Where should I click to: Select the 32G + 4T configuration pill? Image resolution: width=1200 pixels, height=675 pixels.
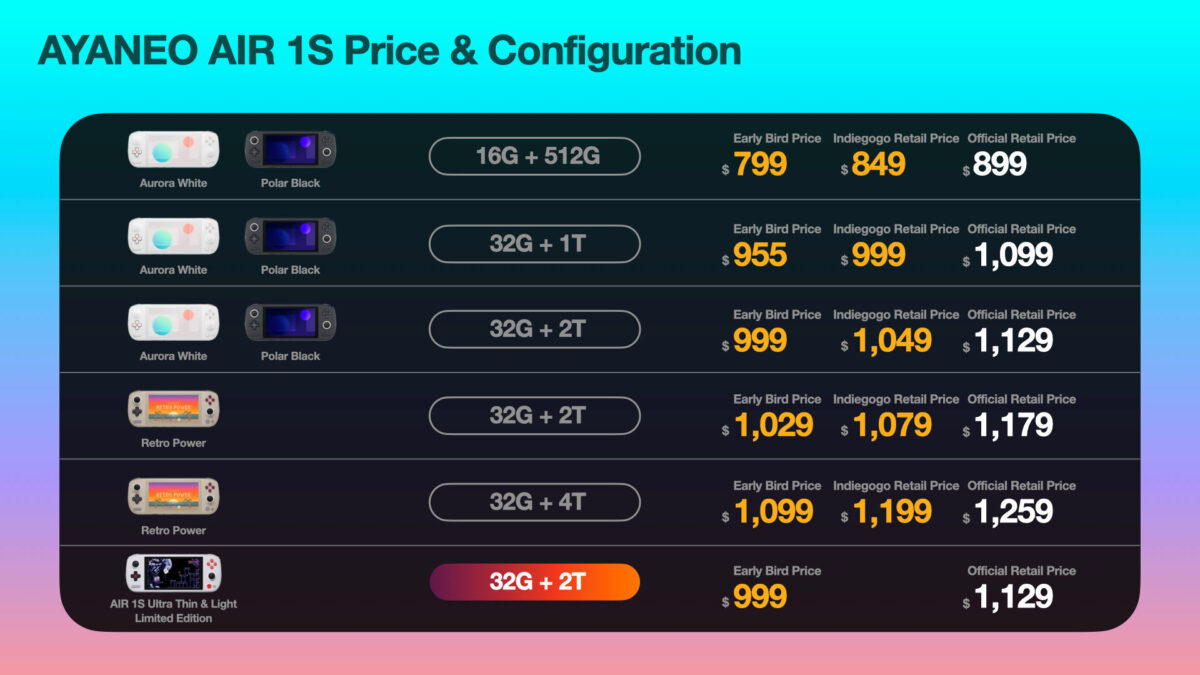pyautogui.click(x=534, y=502)
